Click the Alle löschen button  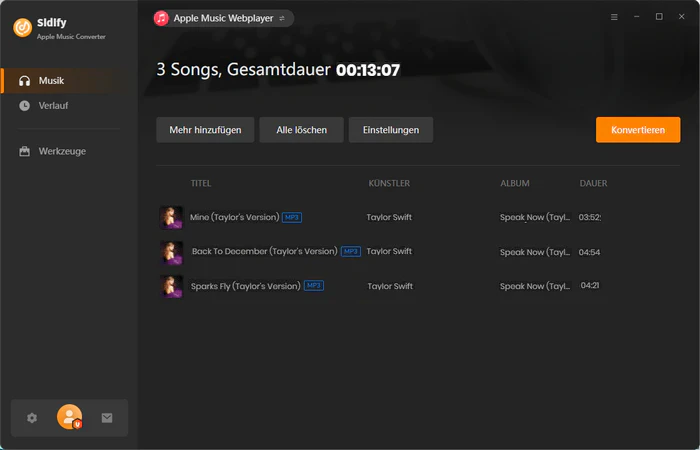click(301, 130)
